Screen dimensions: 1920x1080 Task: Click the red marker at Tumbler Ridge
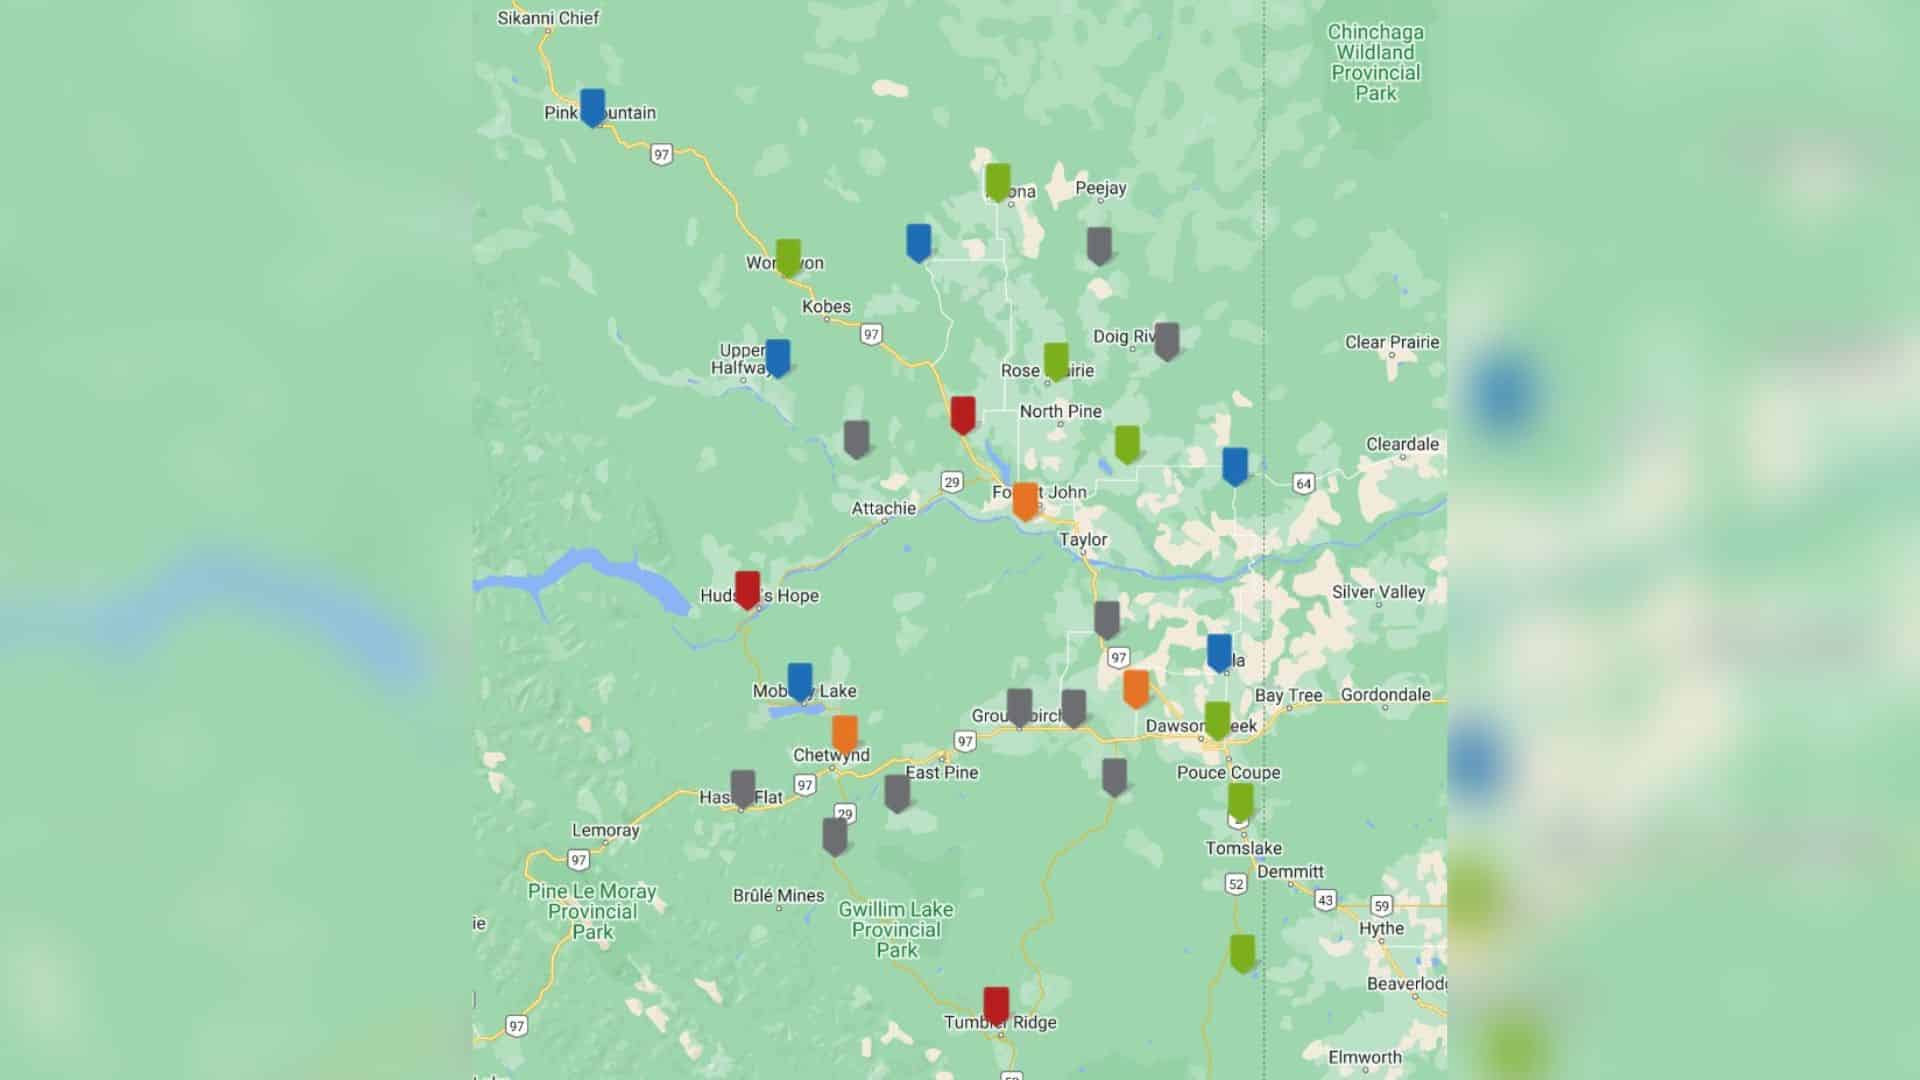[996, 1005]
